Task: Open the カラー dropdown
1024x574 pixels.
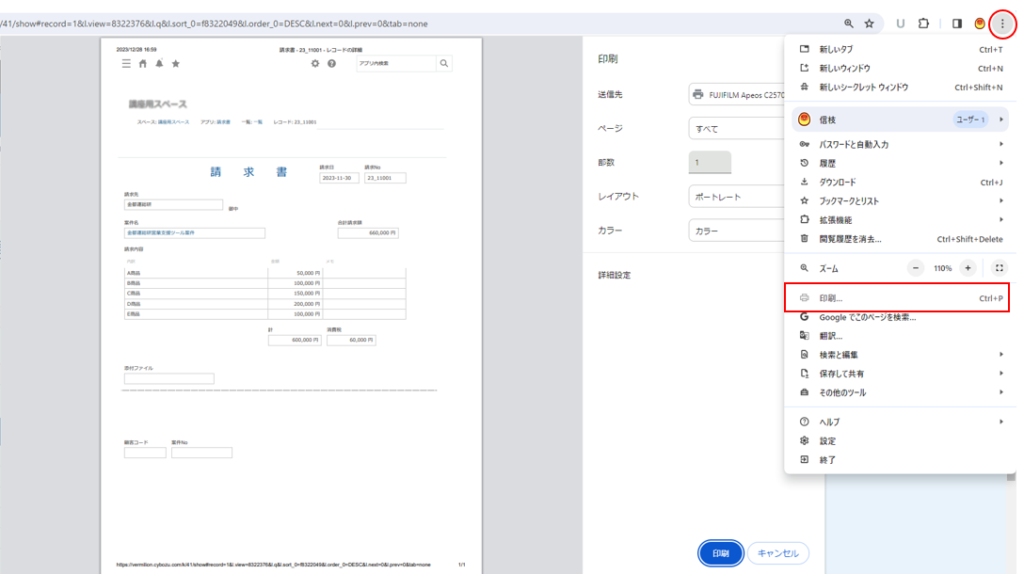Action: pos(736,231)
